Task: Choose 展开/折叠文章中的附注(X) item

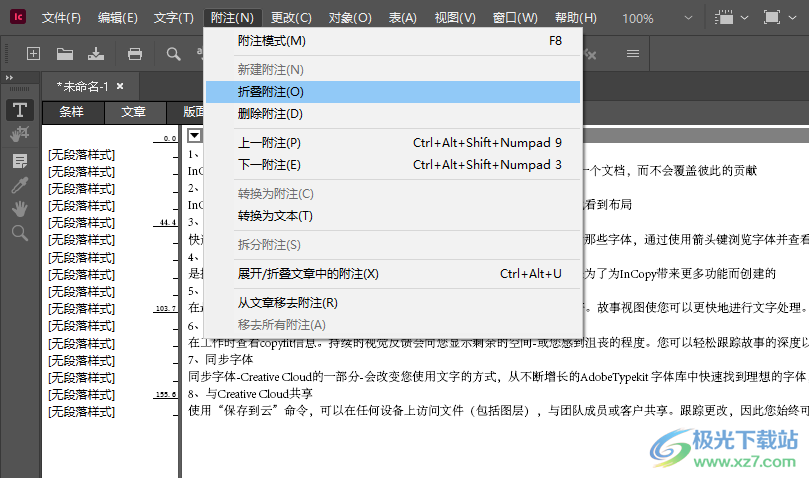Action: click(x=393, y=274)
